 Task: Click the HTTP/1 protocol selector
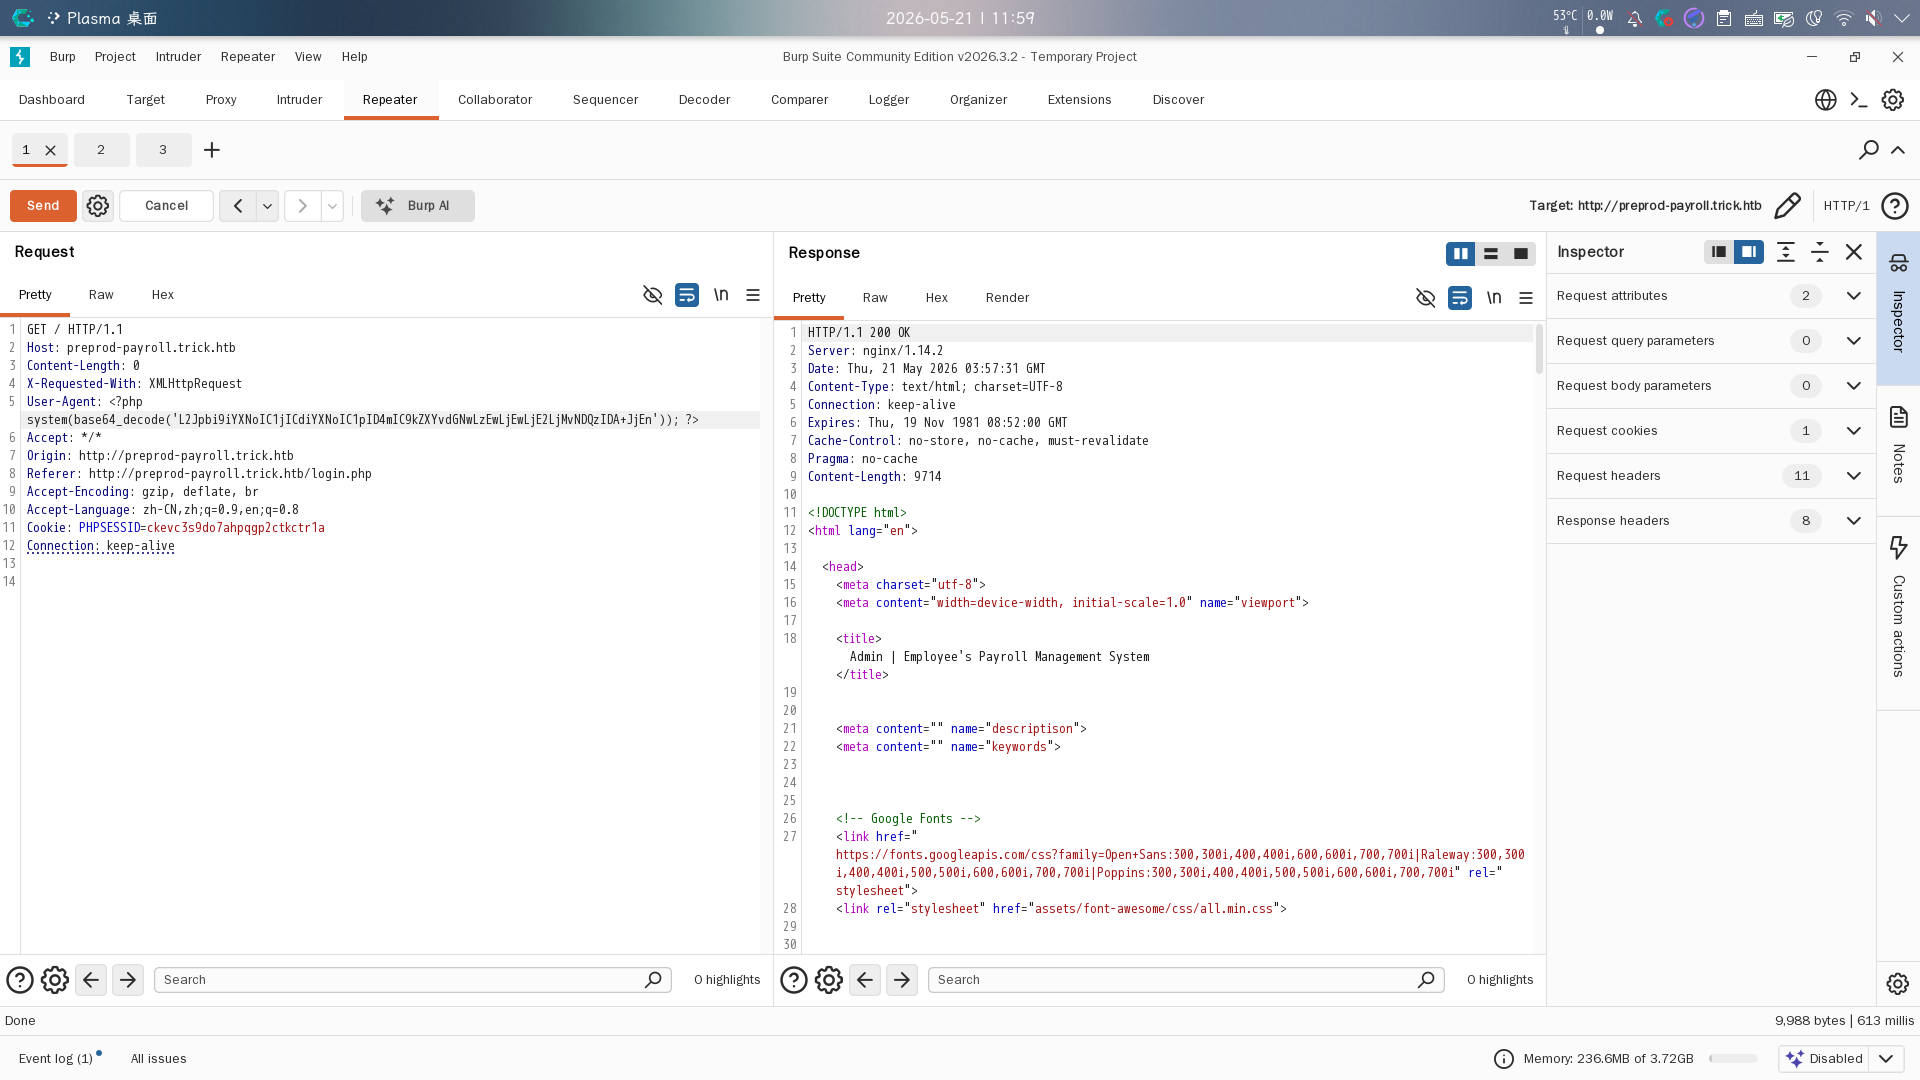[x=1846, y=206]
